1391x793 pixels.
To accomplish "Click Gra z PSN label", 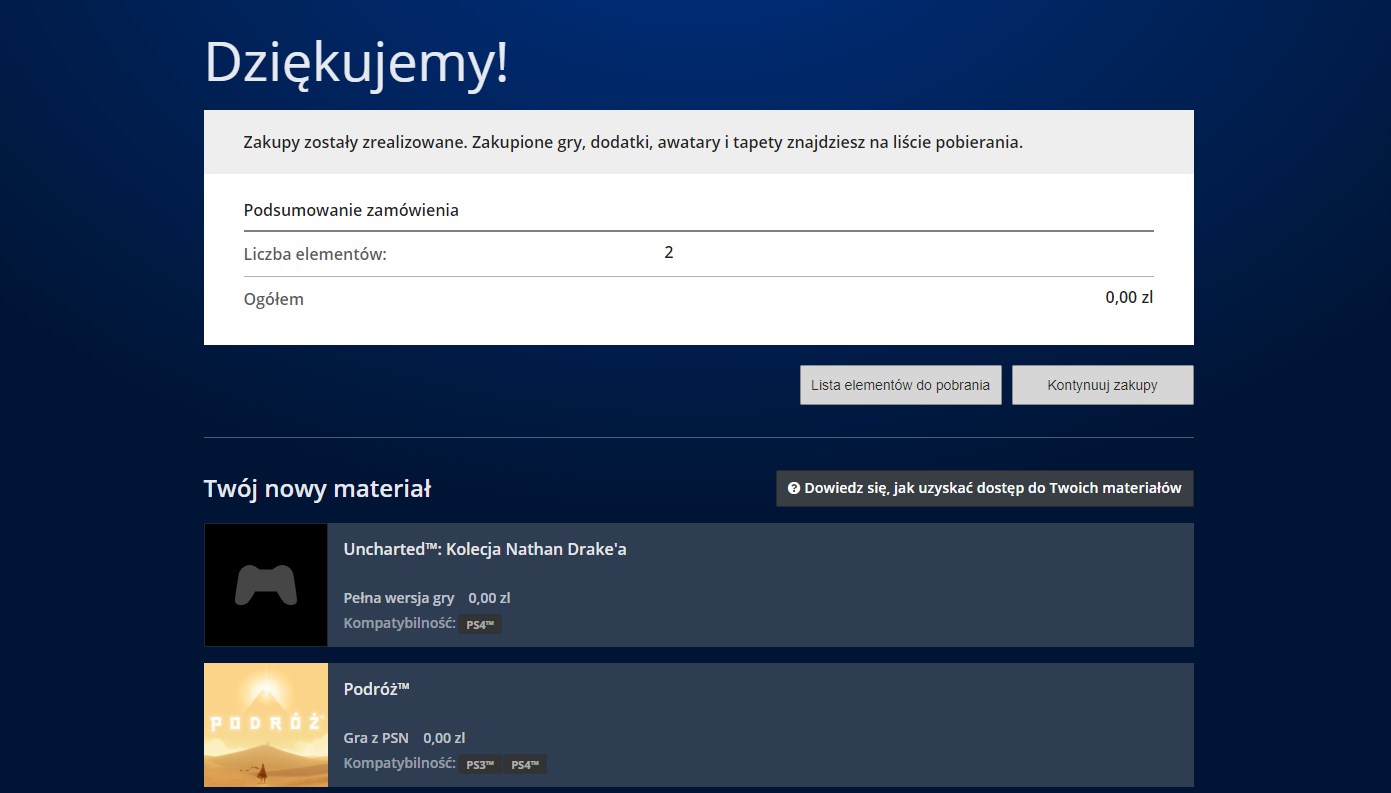I will (x=376, y=738).
